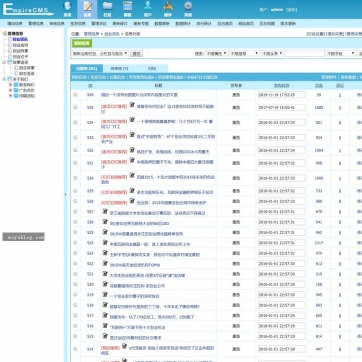
Task: Switch to the 已发布 (81) tab
Action: pyautogui.click(x=86, y=68)
